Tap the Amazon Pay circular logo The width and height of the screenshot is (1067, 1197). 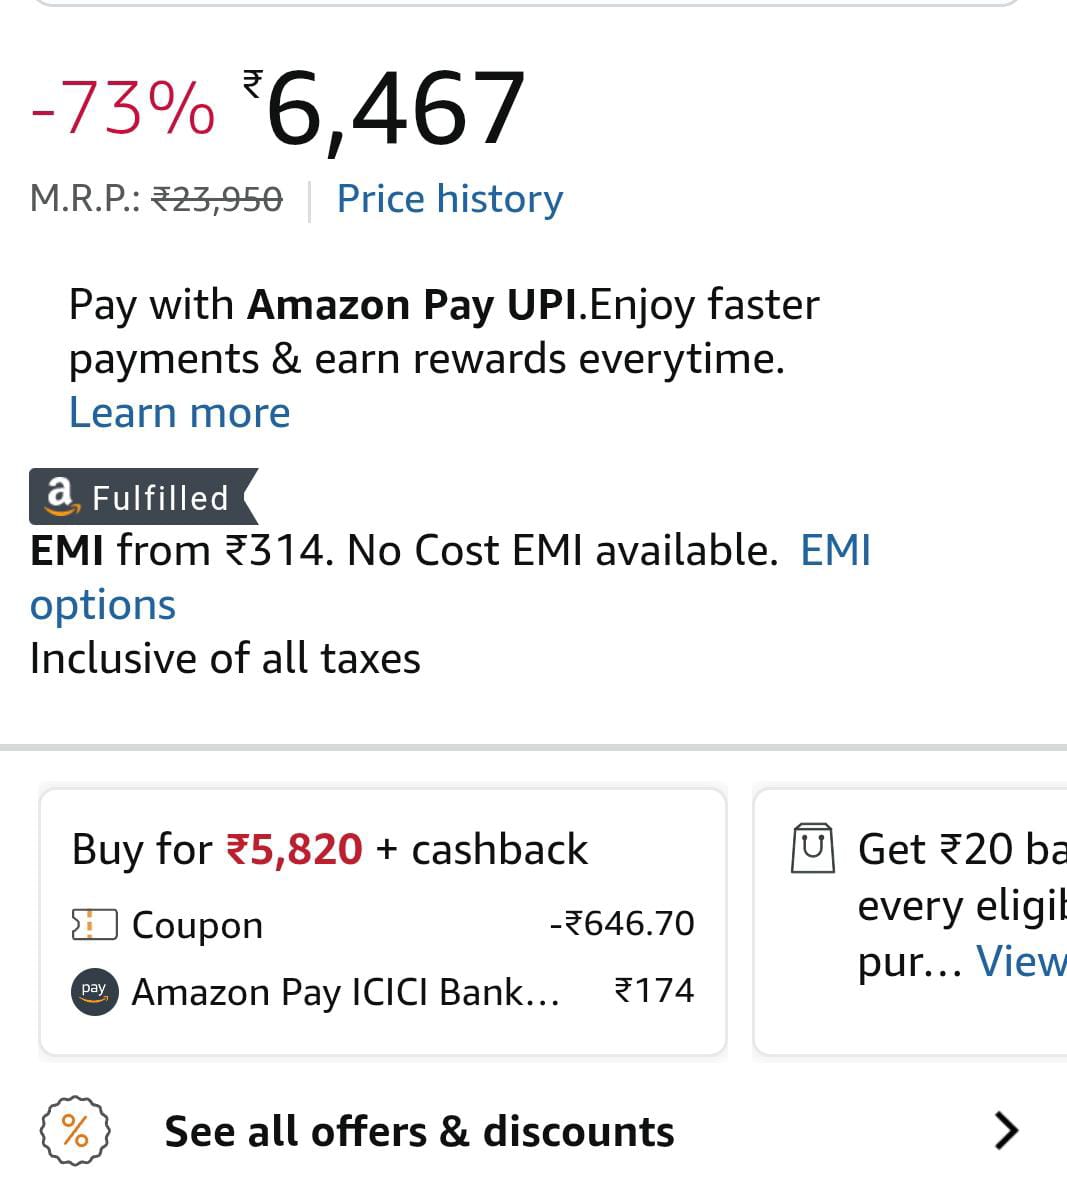click(95, 991)
